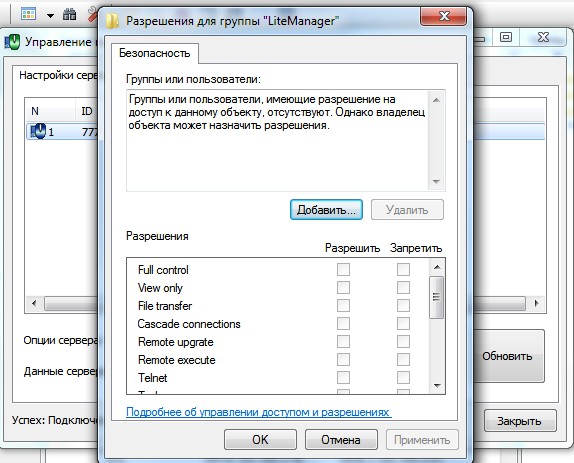
Task: Click the Закрыть button in the background window
Action: pyautogui.click(x=520, y=421)
